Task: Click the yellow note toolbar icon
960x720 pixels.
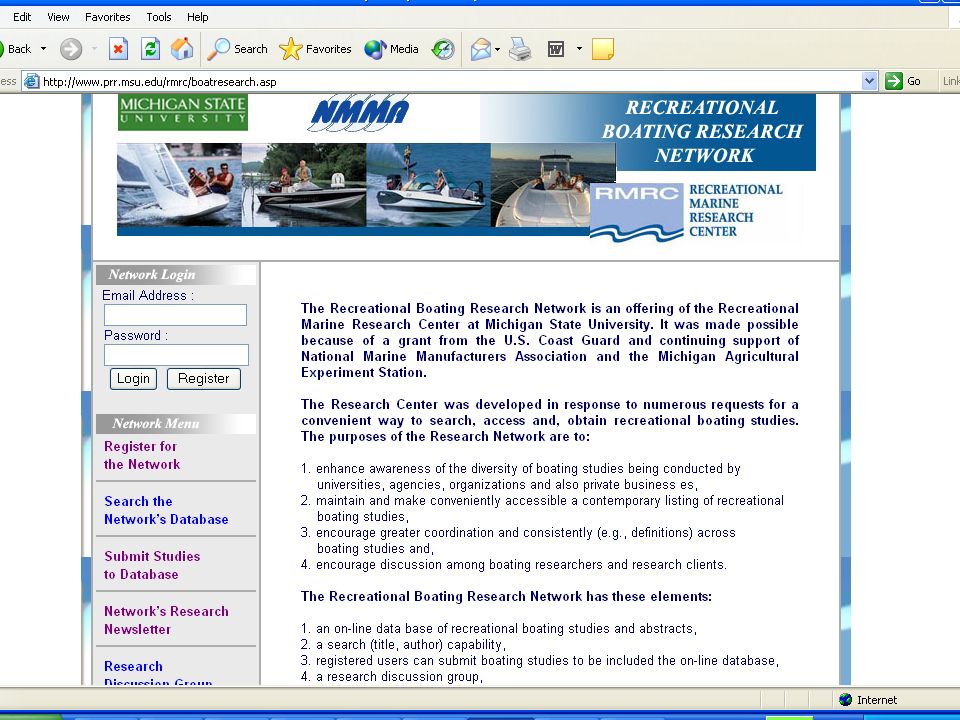Action: click(x=603, y=49)
